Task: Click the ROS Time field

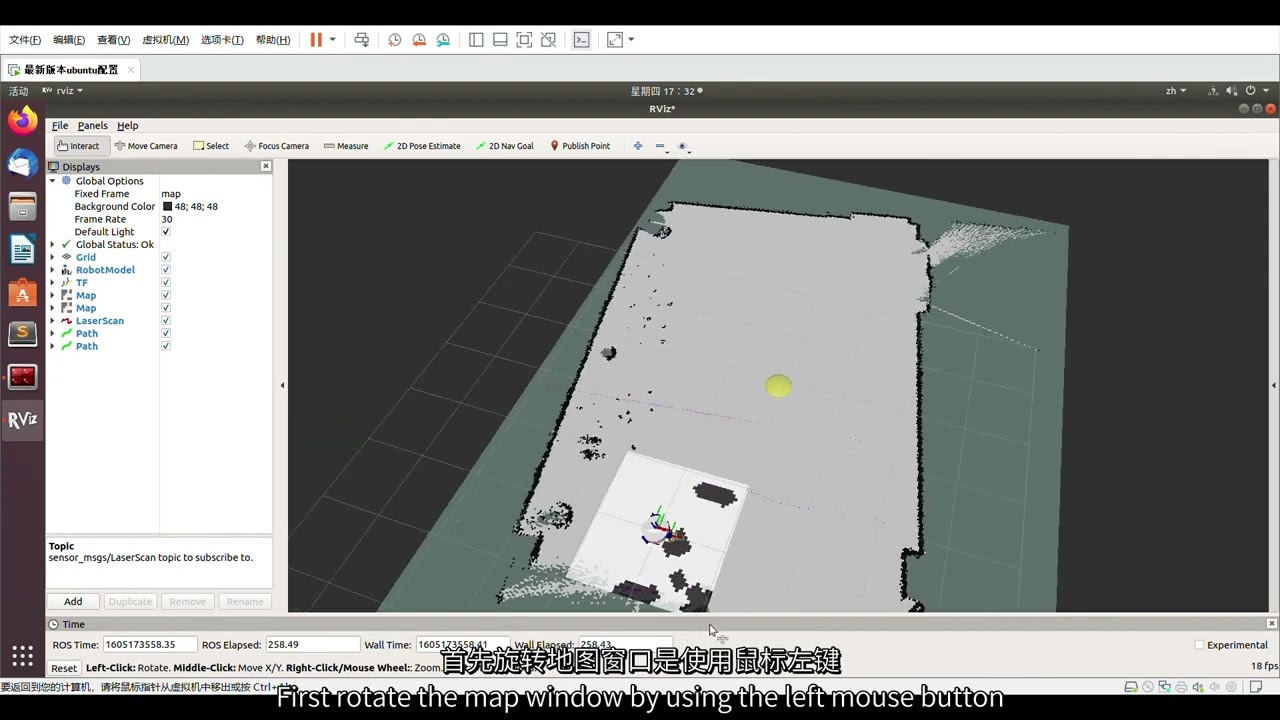Action: 149,645
